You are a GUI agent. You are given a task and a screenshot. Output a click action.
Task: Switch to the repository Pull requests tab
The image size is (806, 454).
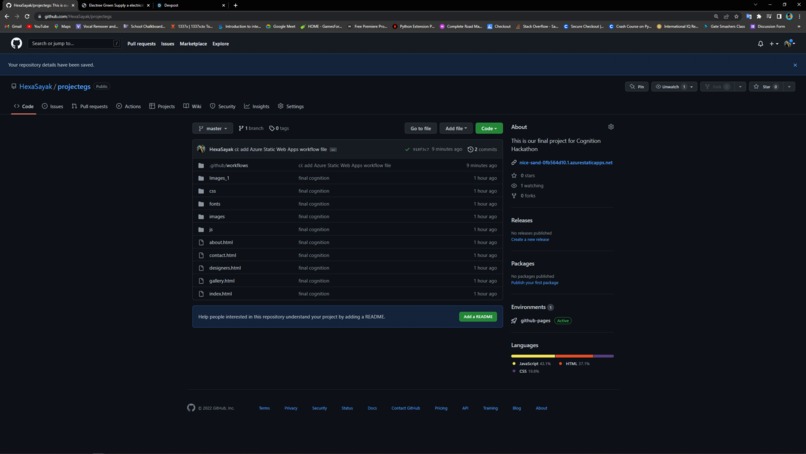coord(89,106)
